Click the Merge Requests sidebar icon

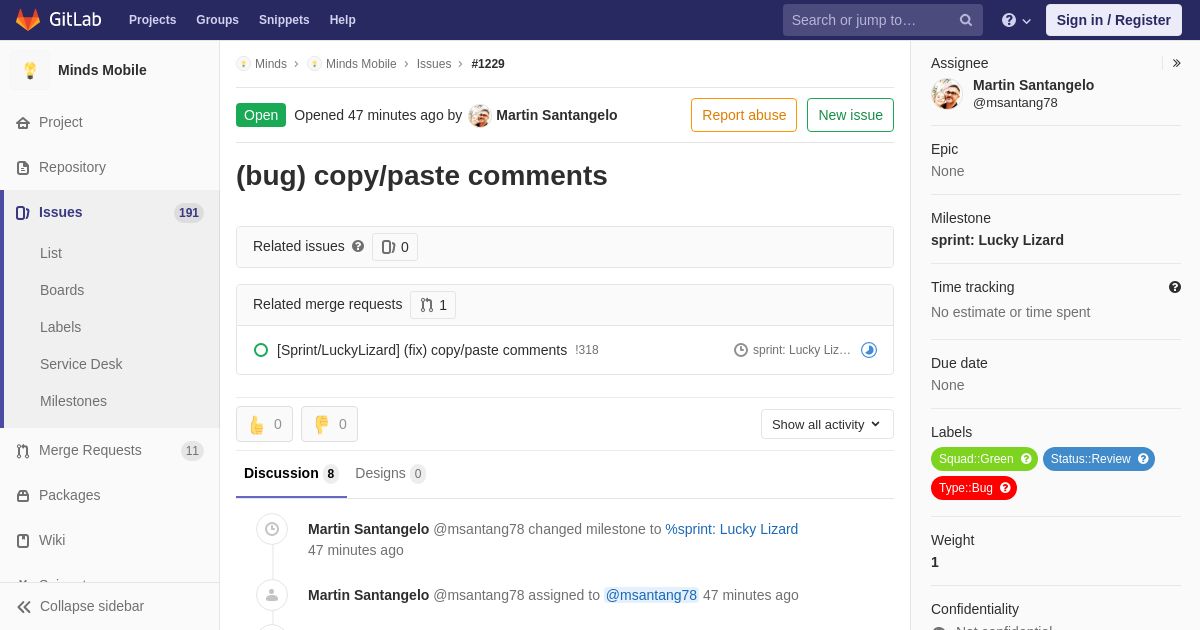click(x=23, y=450)
